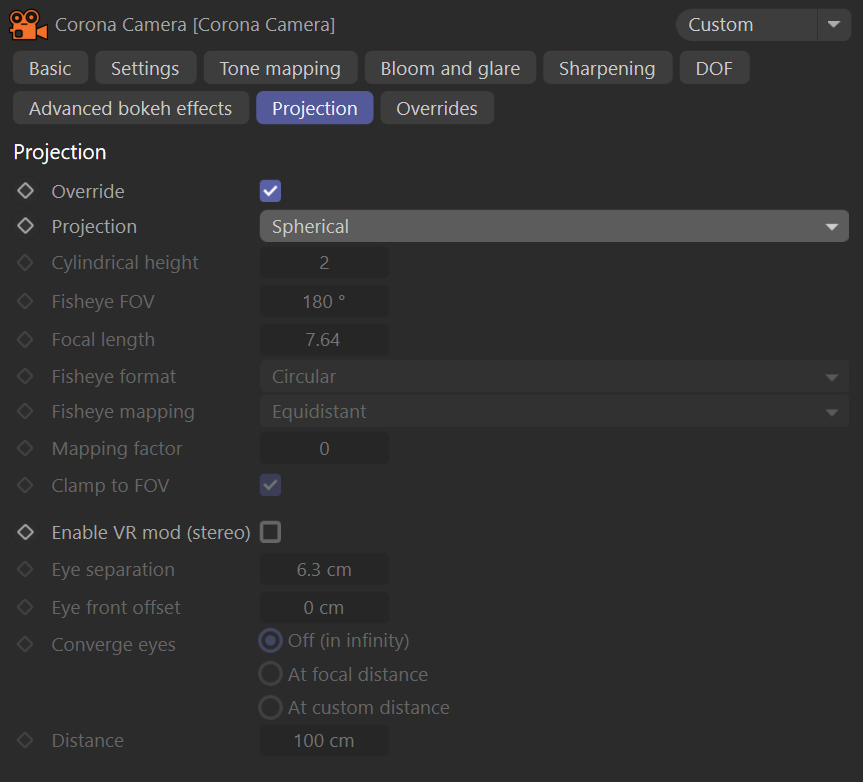Click the keyframe diamond for Enable VR mod
This screenshot has width=863, height=782.
coord(25,532)
